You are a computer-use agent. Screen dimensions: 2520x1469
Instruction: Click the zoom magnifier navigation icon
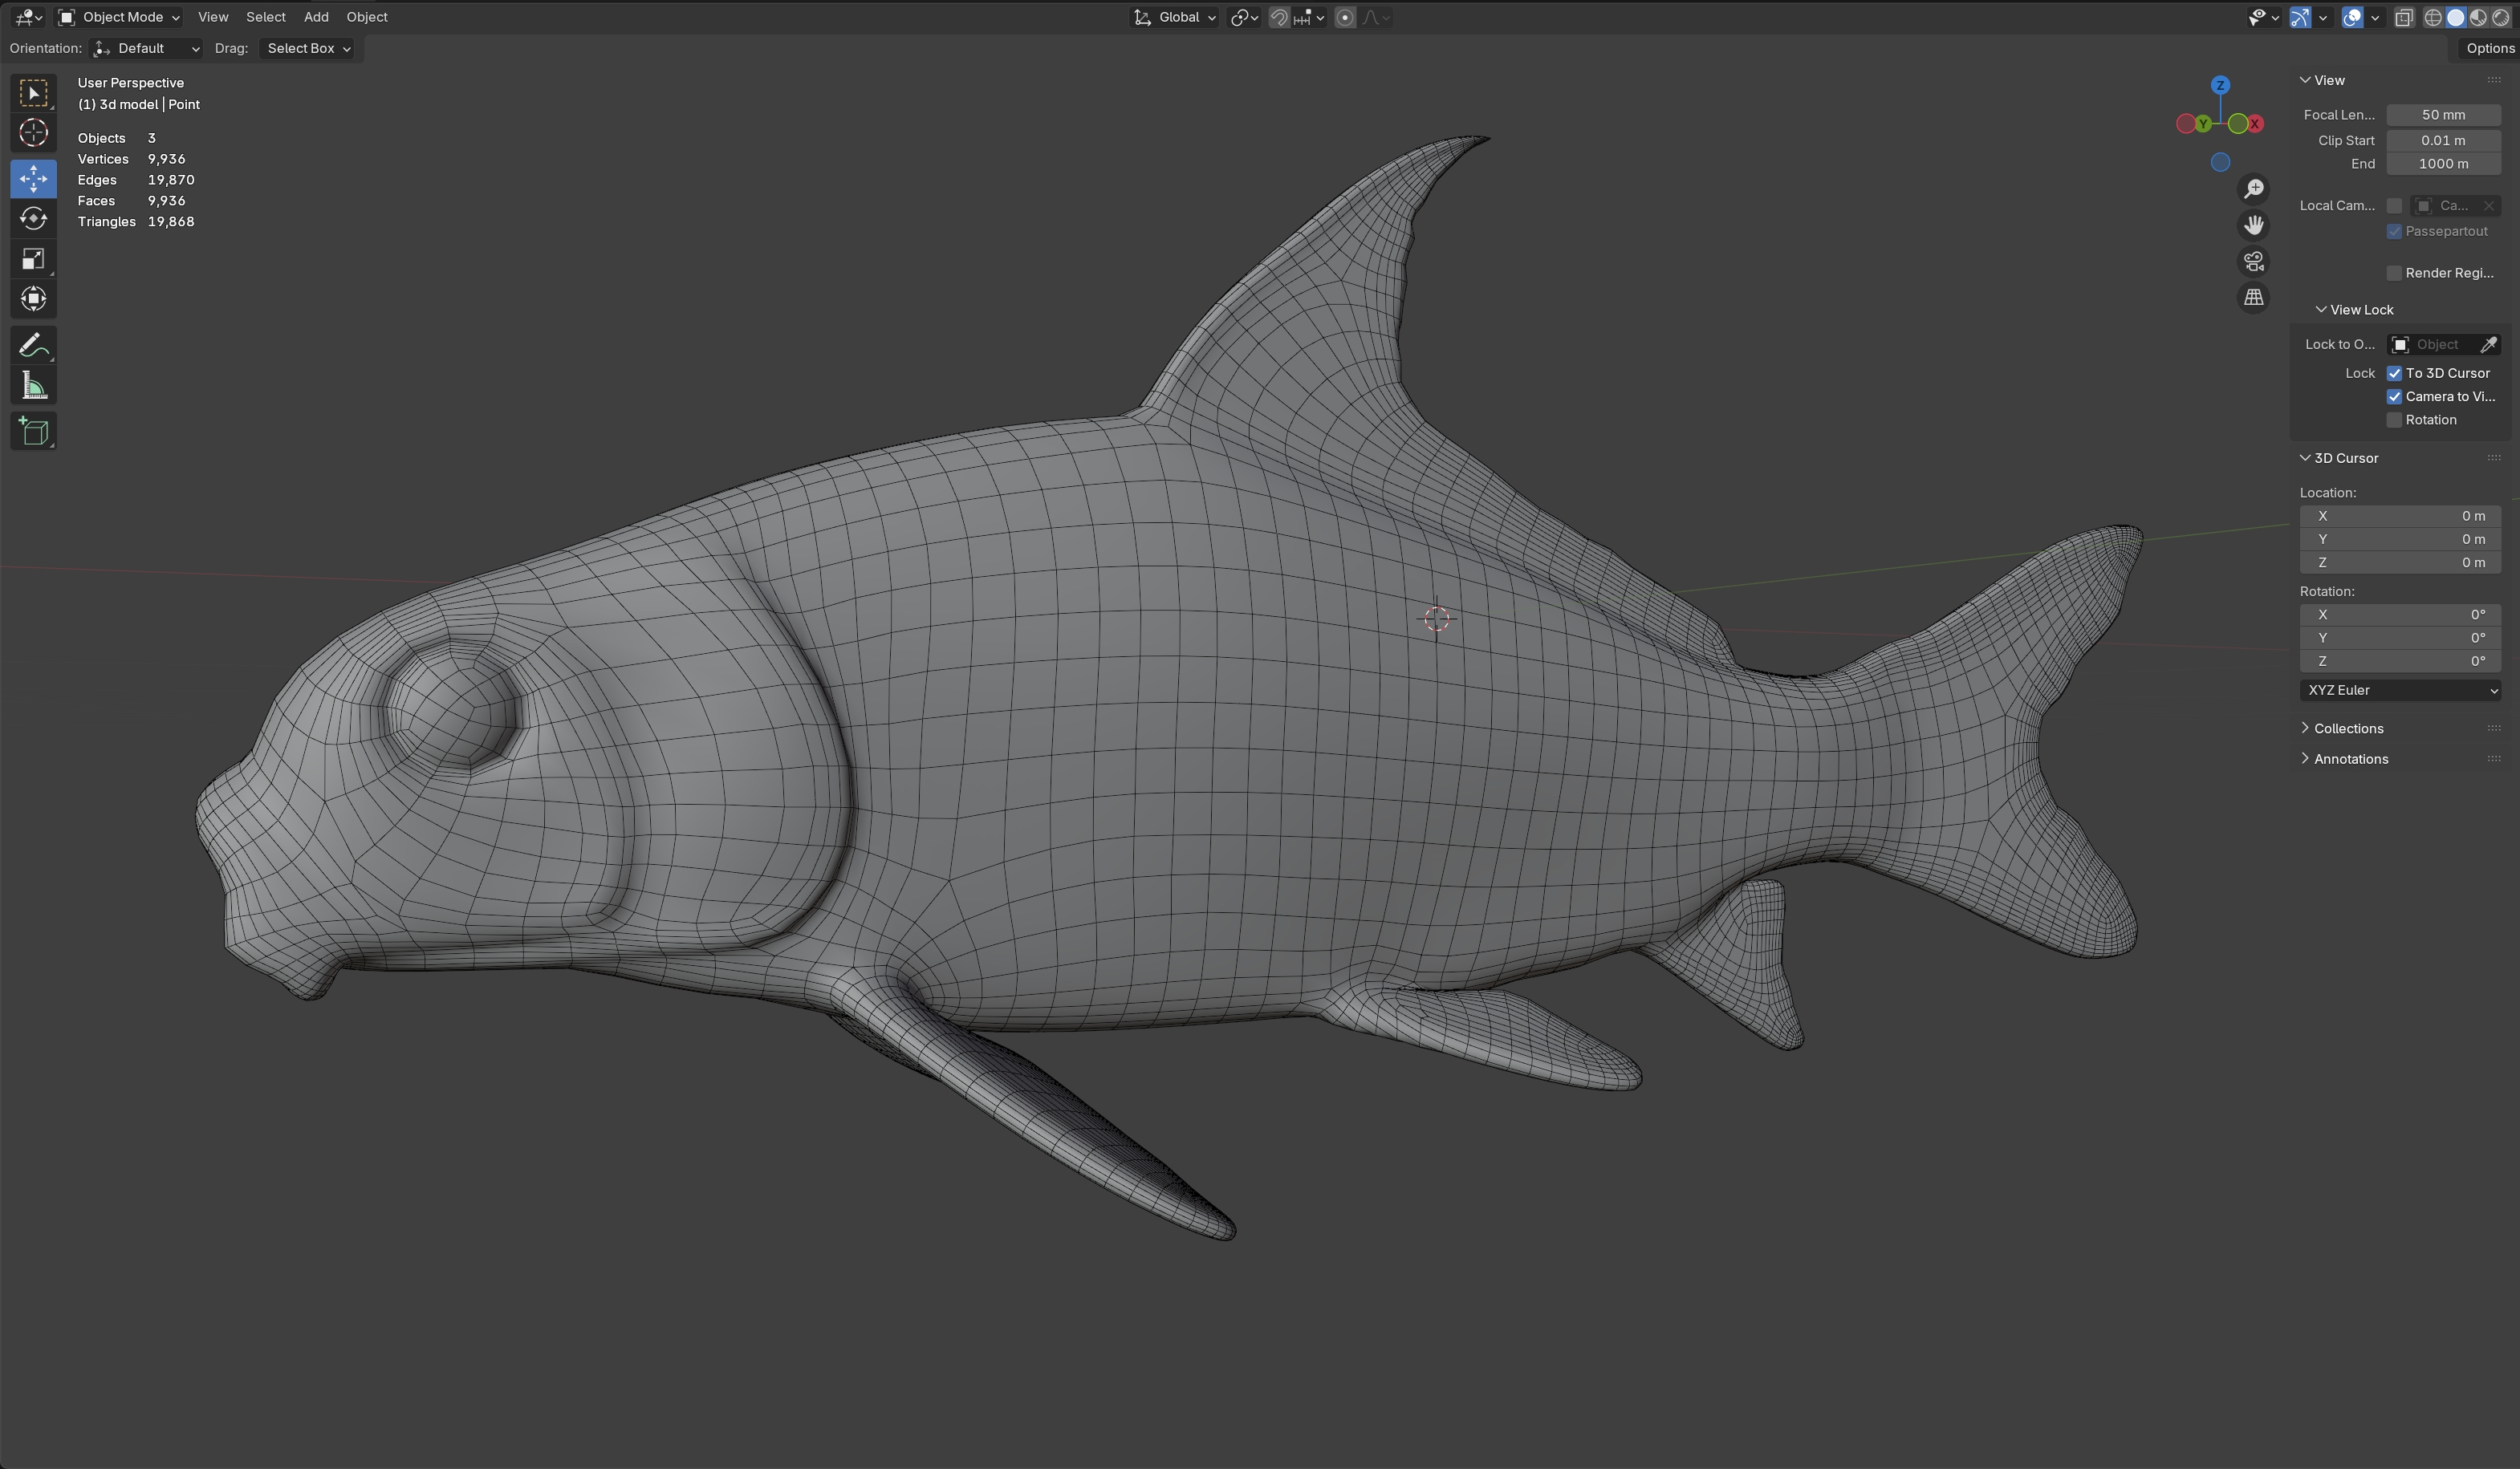tap(2253, 189)
